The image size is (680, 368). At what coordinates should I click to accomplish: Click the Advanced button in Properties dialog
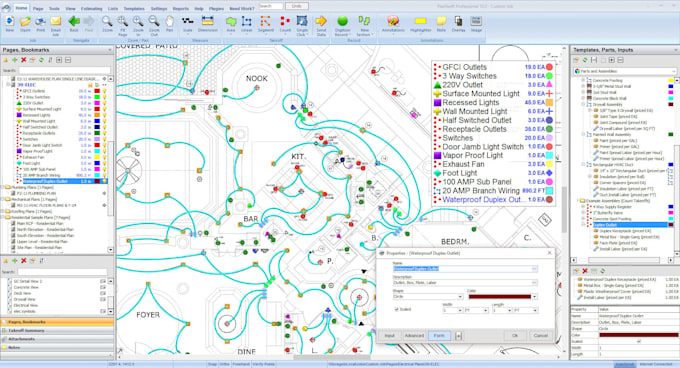pyautogui.click(x=414, y=335)
